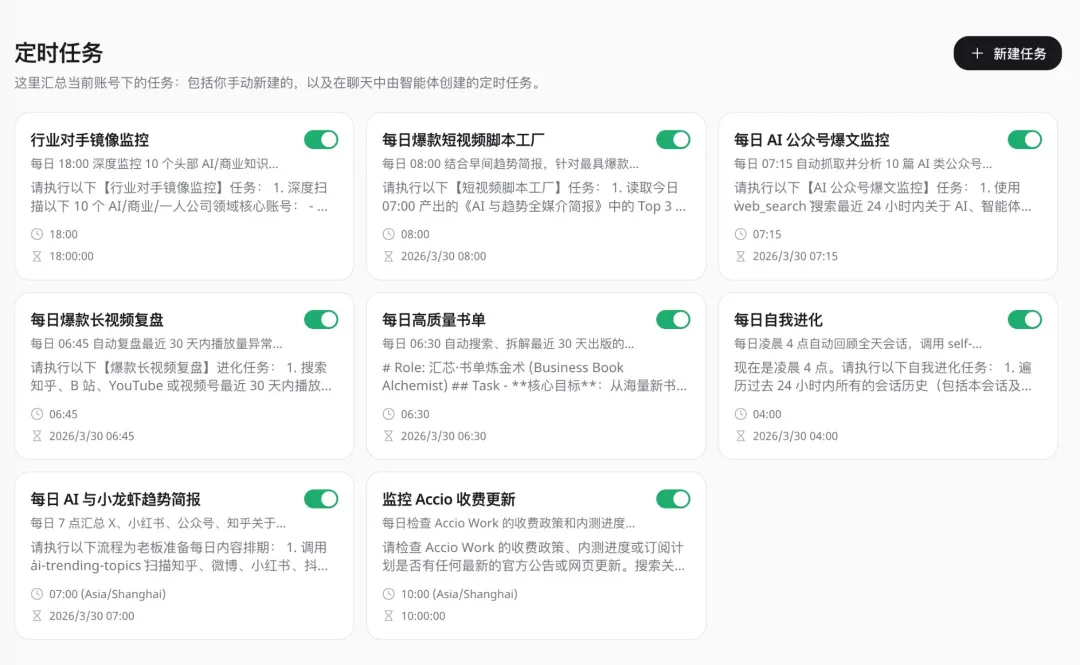Toggle off 每日 AI 公众号爆文监控 task
The image size is (1080, 665).
1025,140
